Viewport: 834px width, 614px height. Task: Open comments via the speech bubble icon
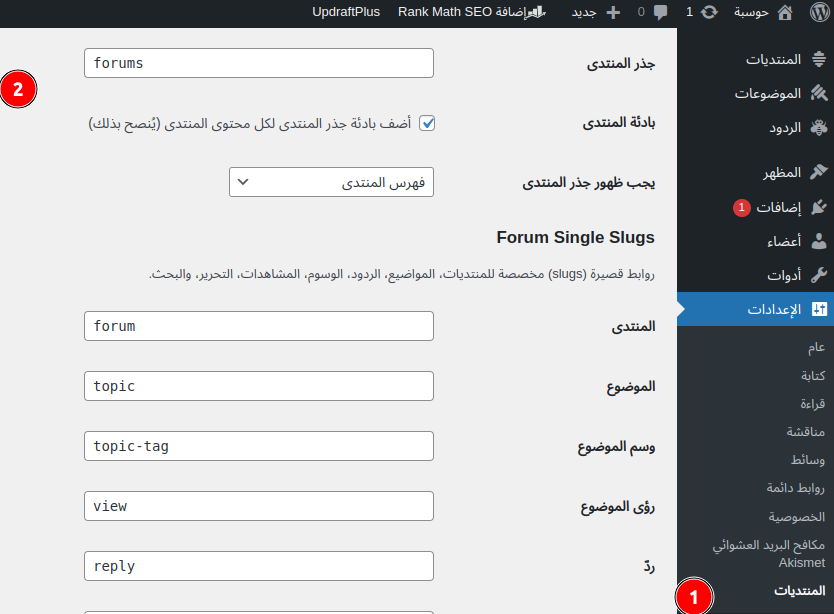[660, 13]
